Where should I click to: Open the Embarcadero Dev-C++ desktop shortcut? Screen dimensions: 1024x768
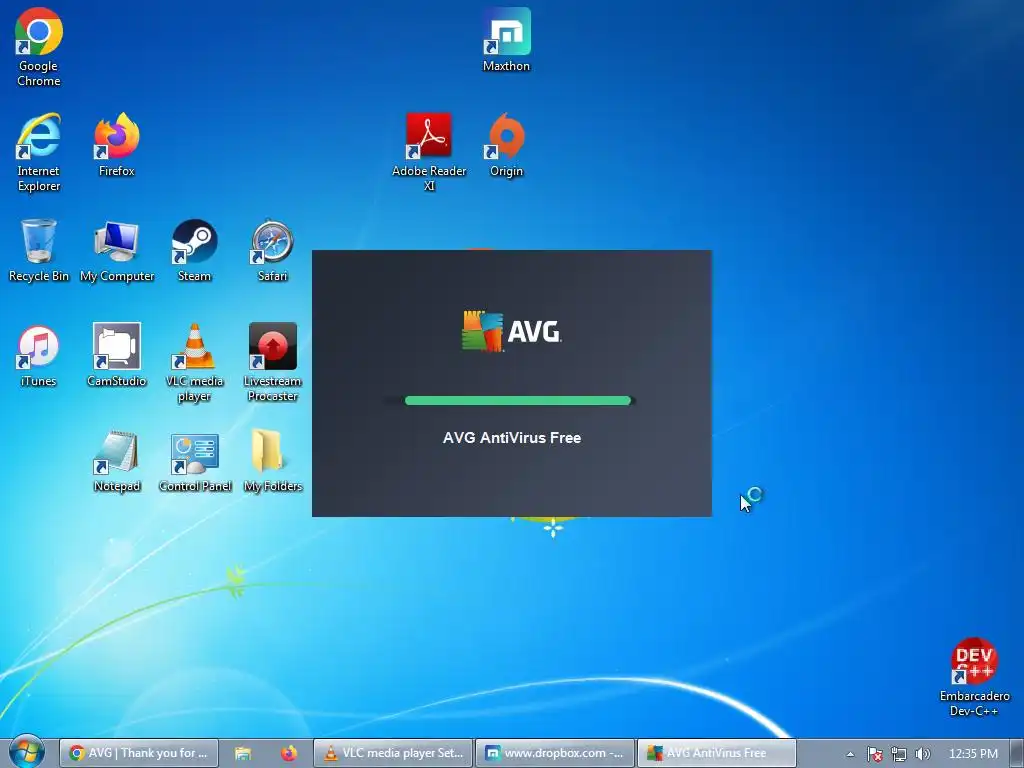coord(974,677)
